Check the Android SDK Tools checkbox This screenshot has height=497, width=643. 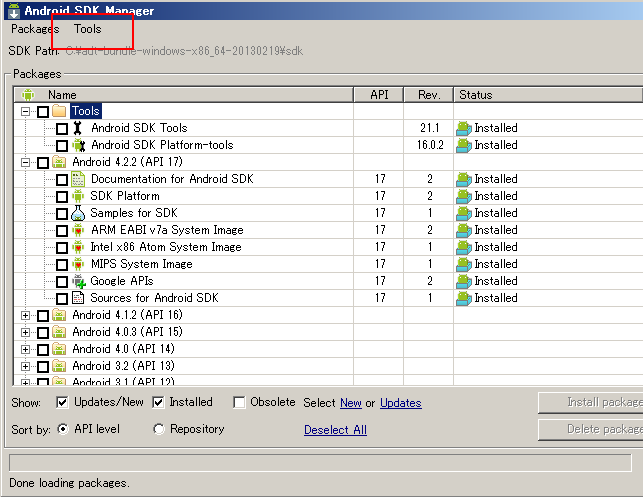[x=62, y=129]
